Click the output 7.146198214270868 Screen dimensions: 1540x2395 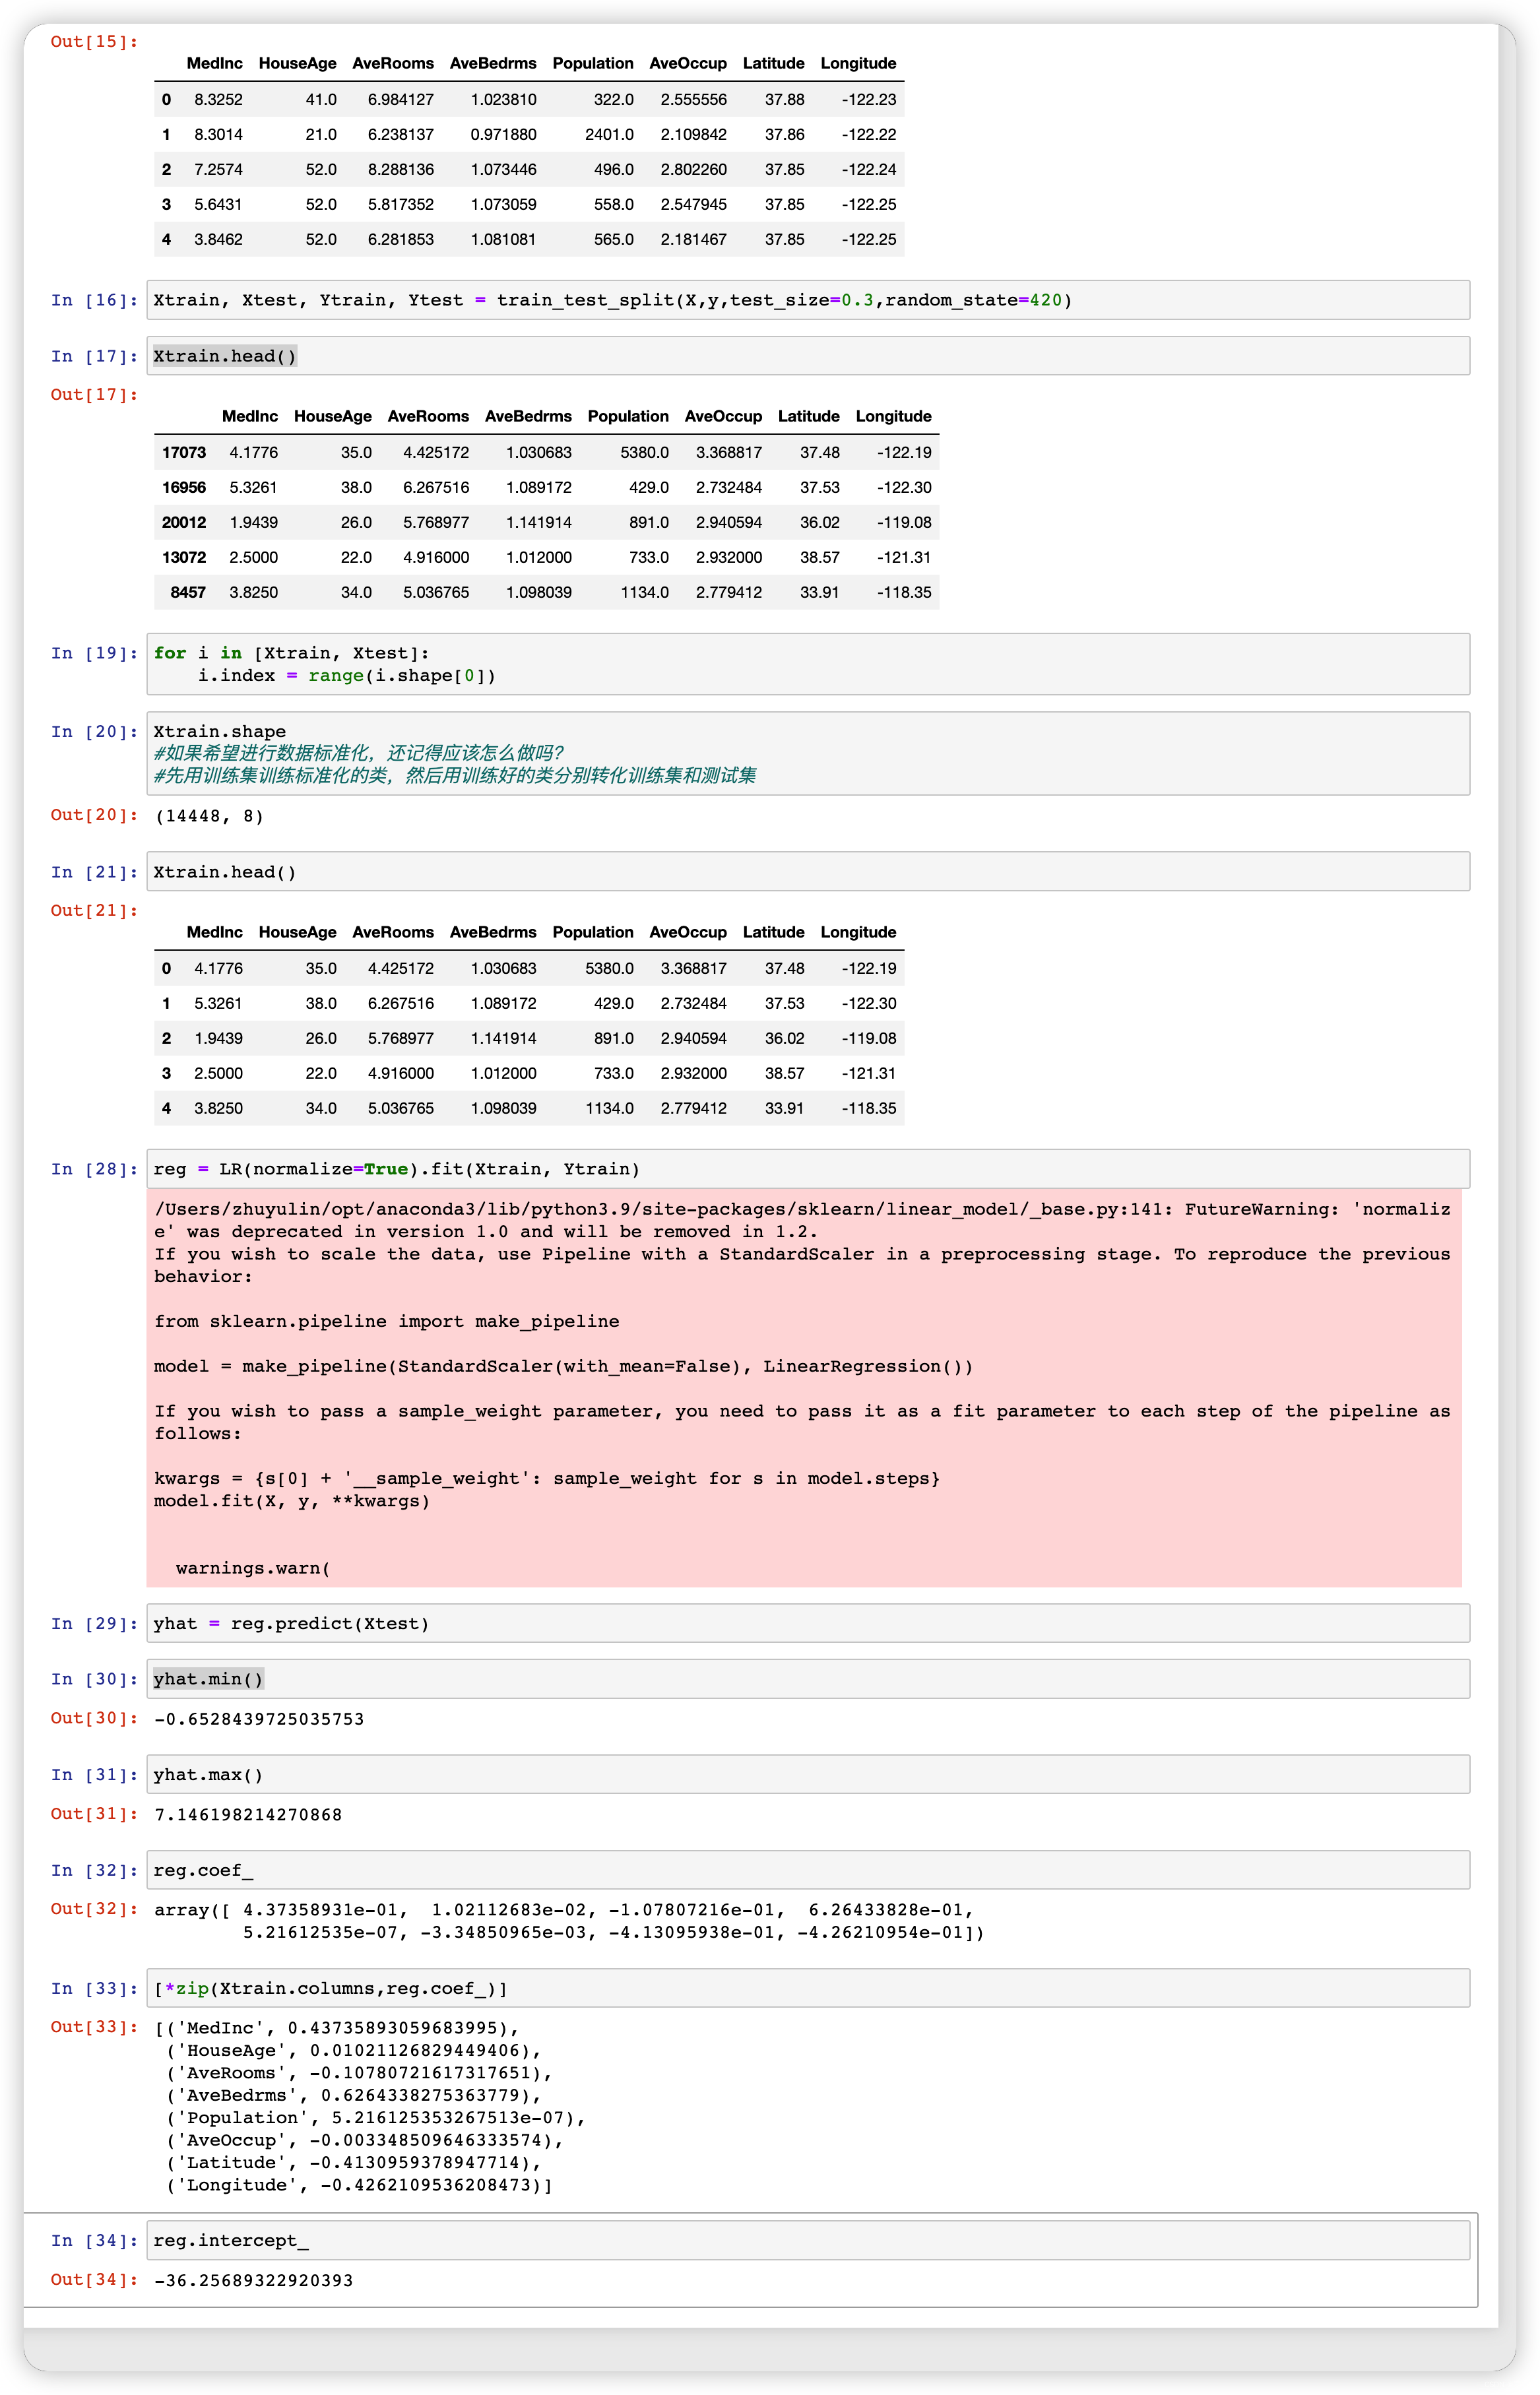click(x=248, y=1814)
